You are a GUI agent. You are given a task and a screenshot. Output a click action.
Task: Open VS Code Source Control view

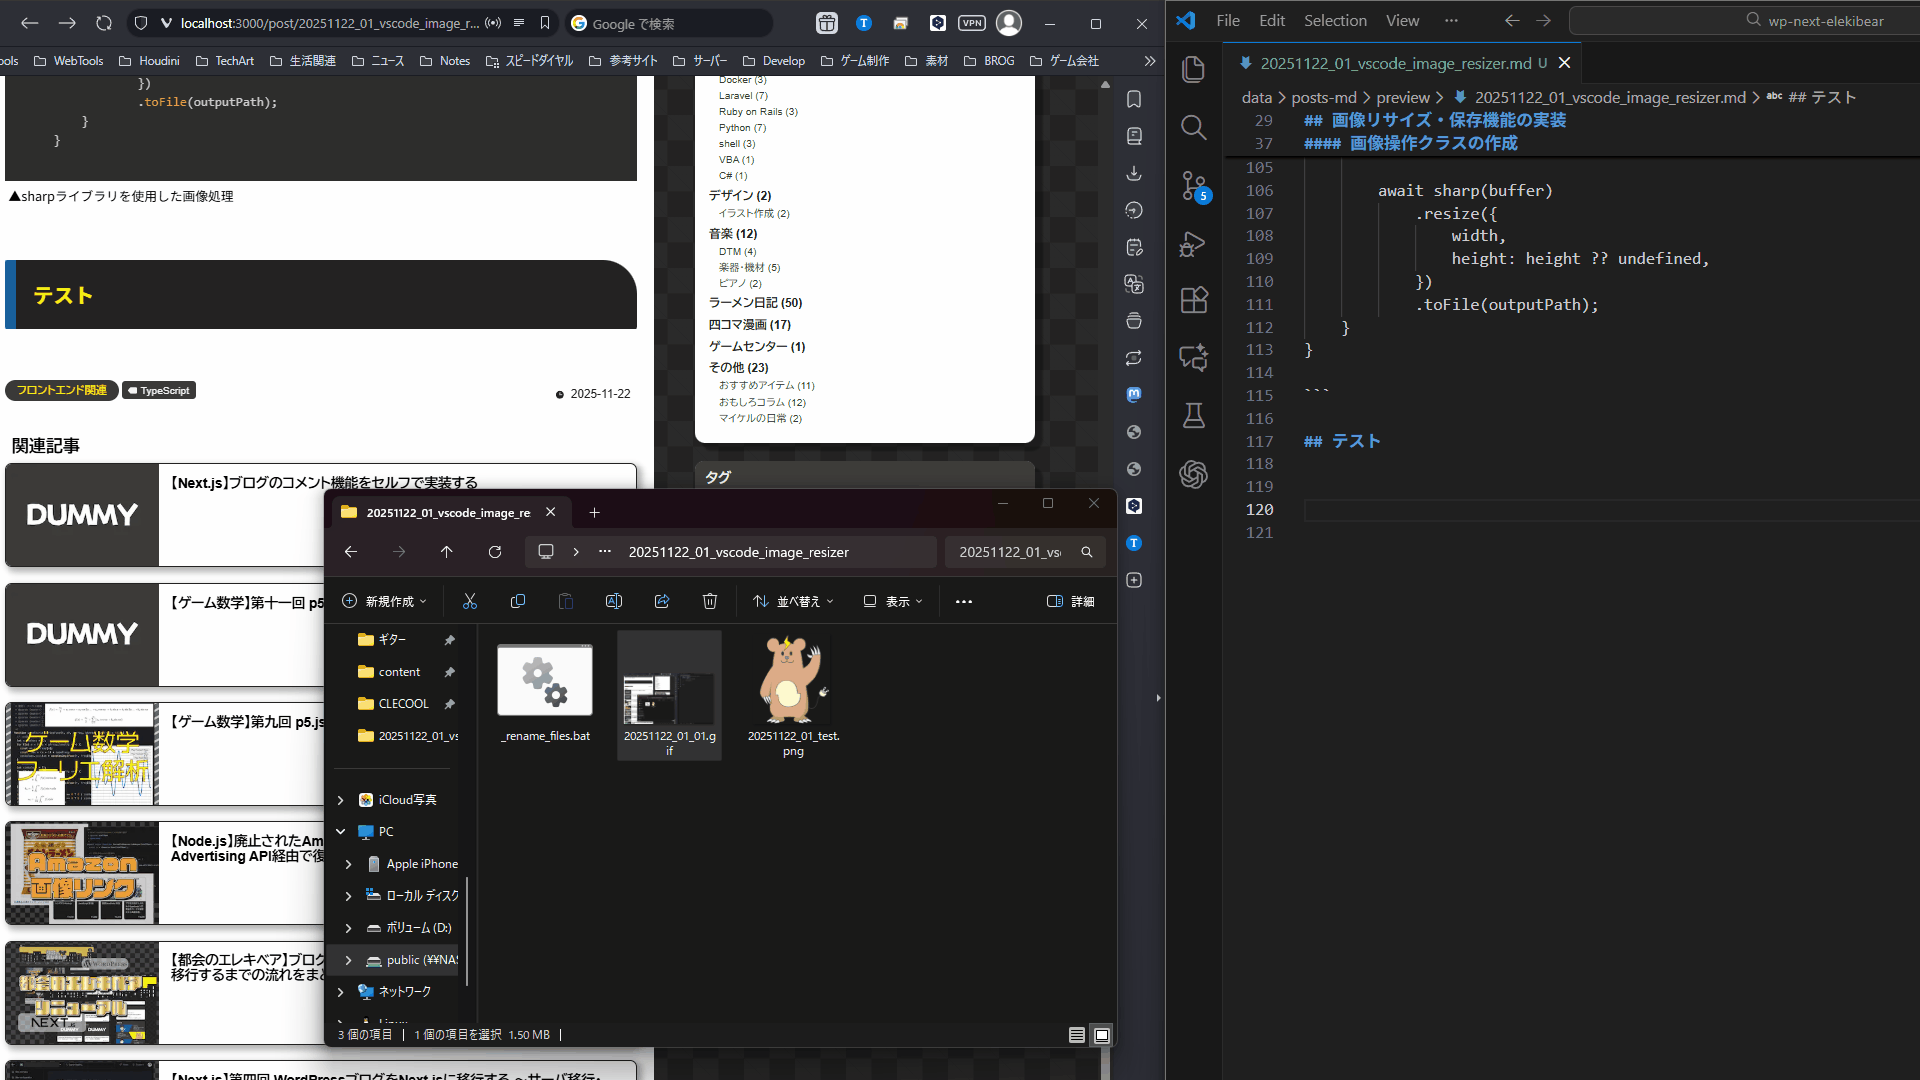point(1193,186)
